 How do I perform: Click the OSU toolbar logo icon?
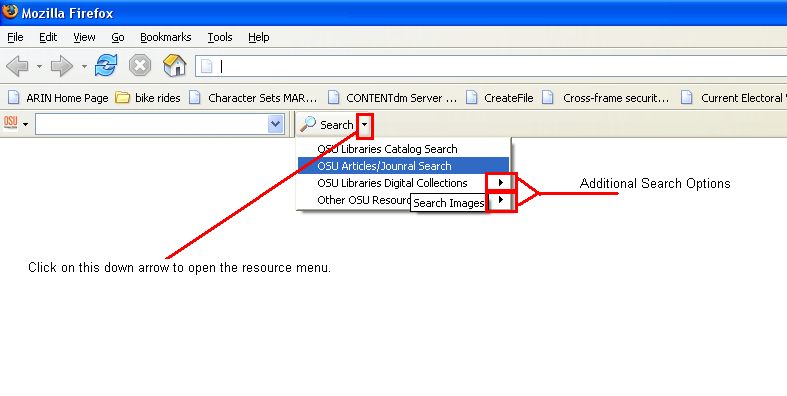click(x=11, y=123)
